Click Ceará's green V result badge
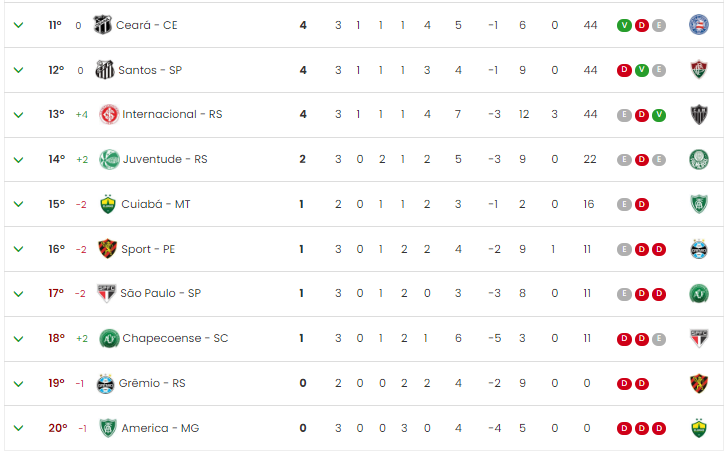The width and height of the screenshot is (727, 455). tap(624, 26)
